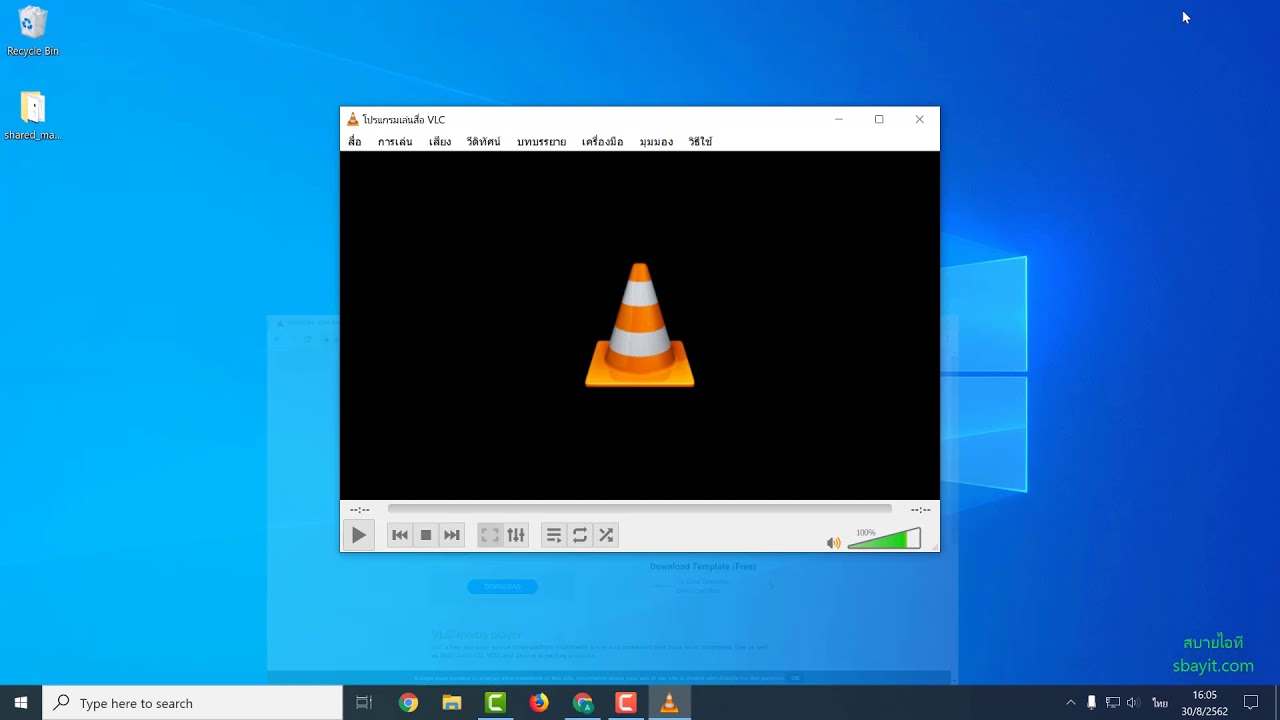Show hidden system tray icons
Screen dimensions: 1280x720
point(1071,703)
